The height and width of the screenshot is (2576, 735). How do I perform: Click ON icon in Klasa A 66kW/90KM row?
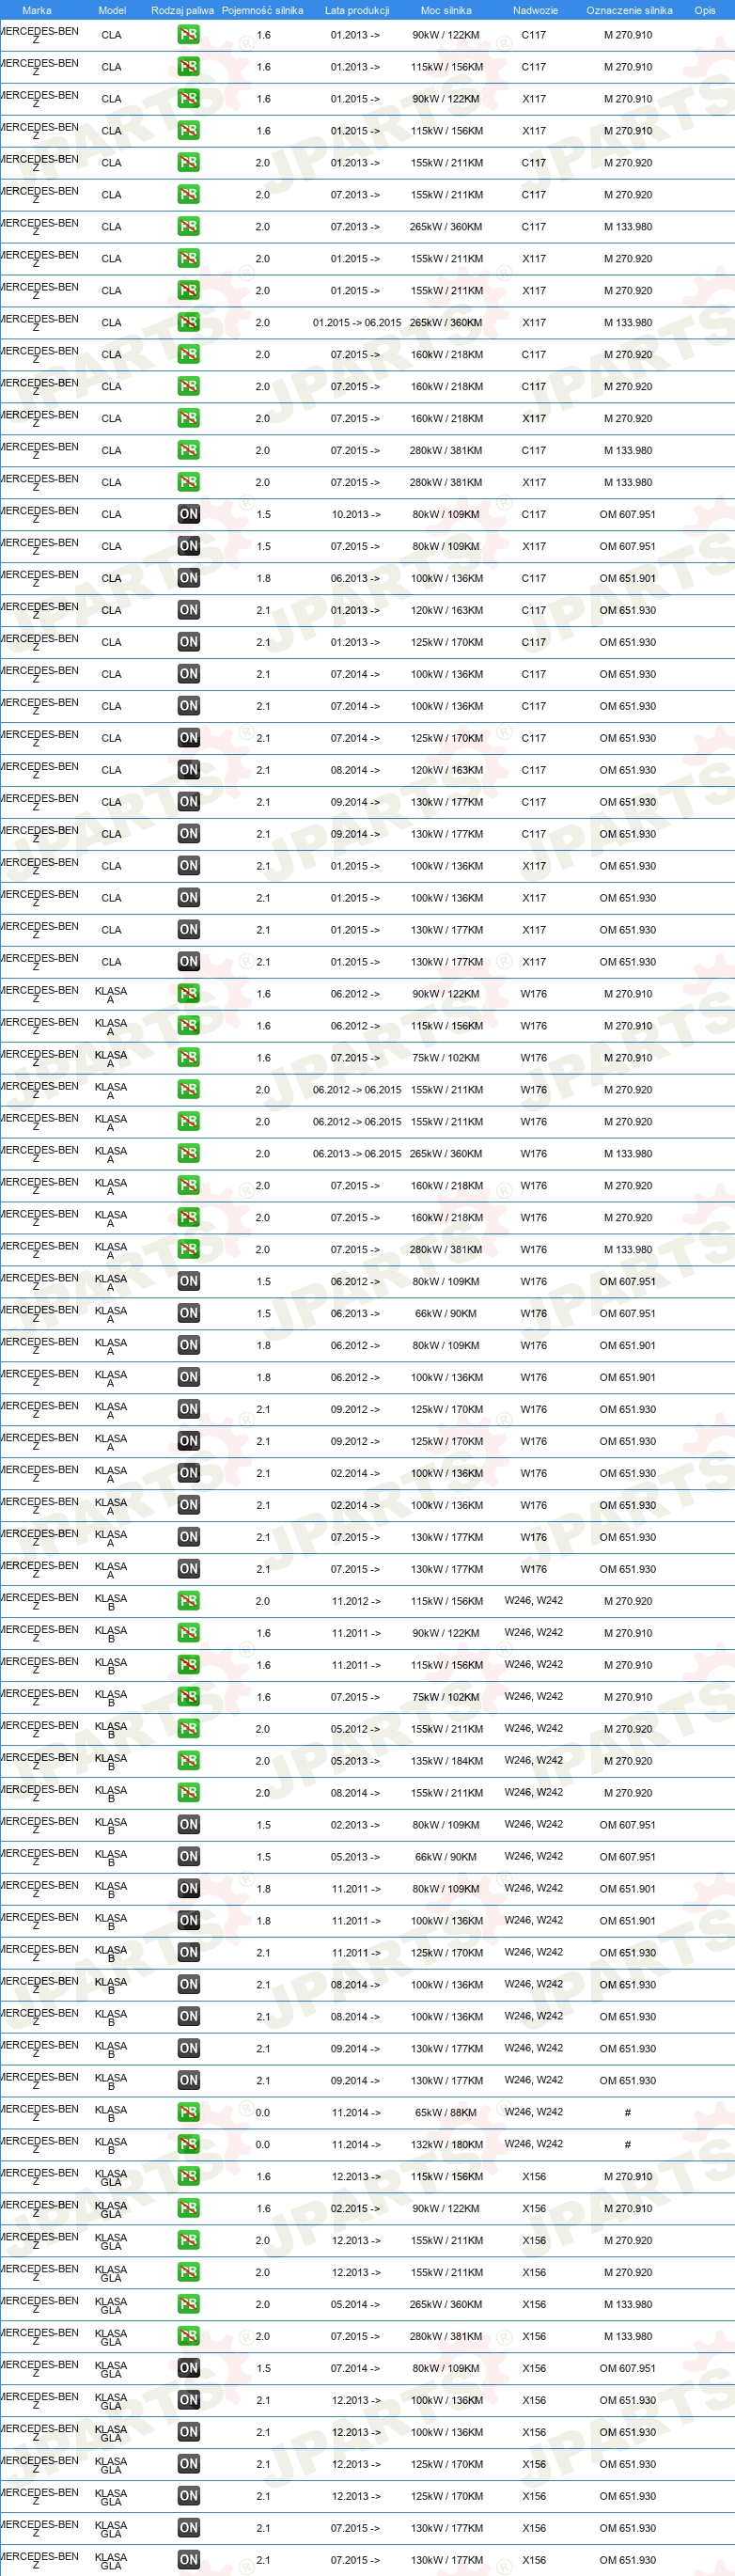(188, 1313)
